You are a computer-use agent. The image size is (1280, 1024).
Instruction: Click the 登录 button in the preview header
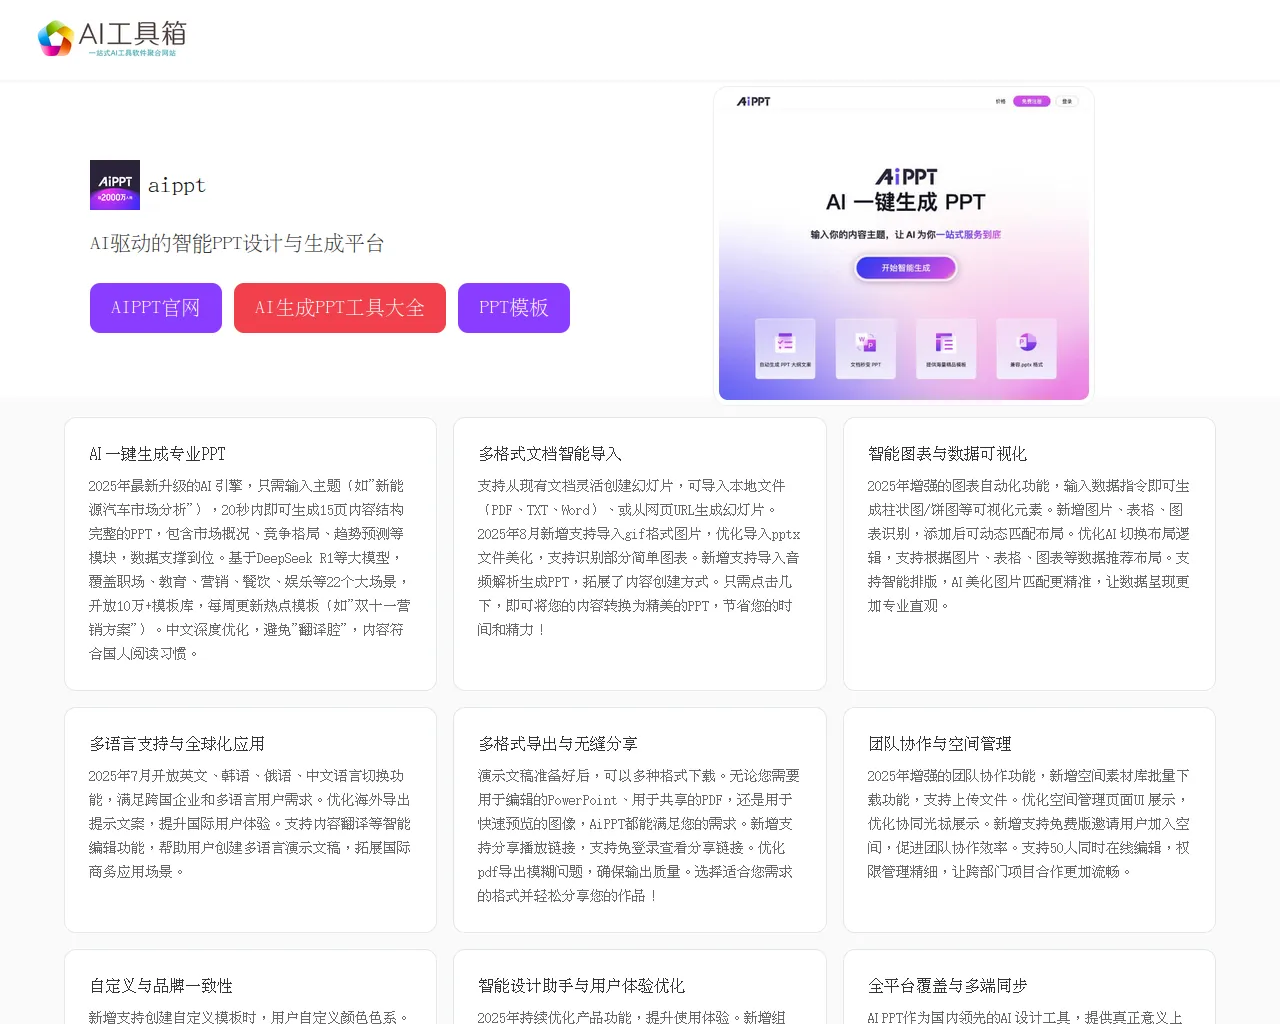coord(1067,101)
